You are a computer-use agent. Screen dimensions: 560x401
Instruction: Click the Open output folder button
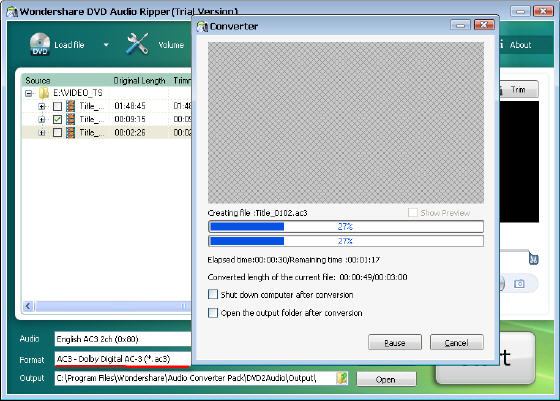pos(386,379)
